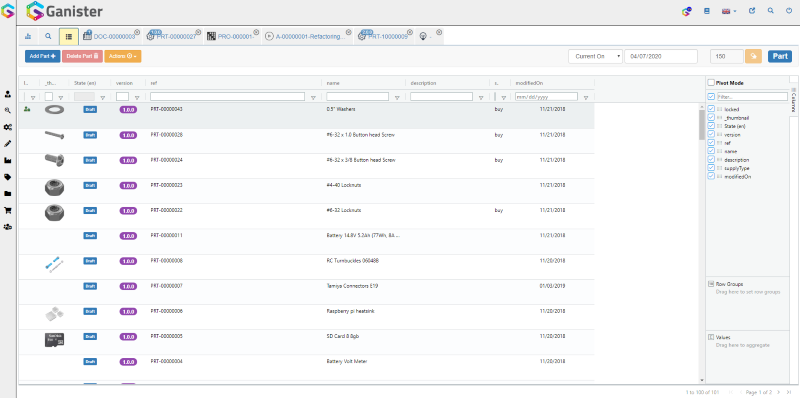This screenshot has width=800, height=398.
Task: Uncheck the State (en) column checkbox
Action: [711, 126]
